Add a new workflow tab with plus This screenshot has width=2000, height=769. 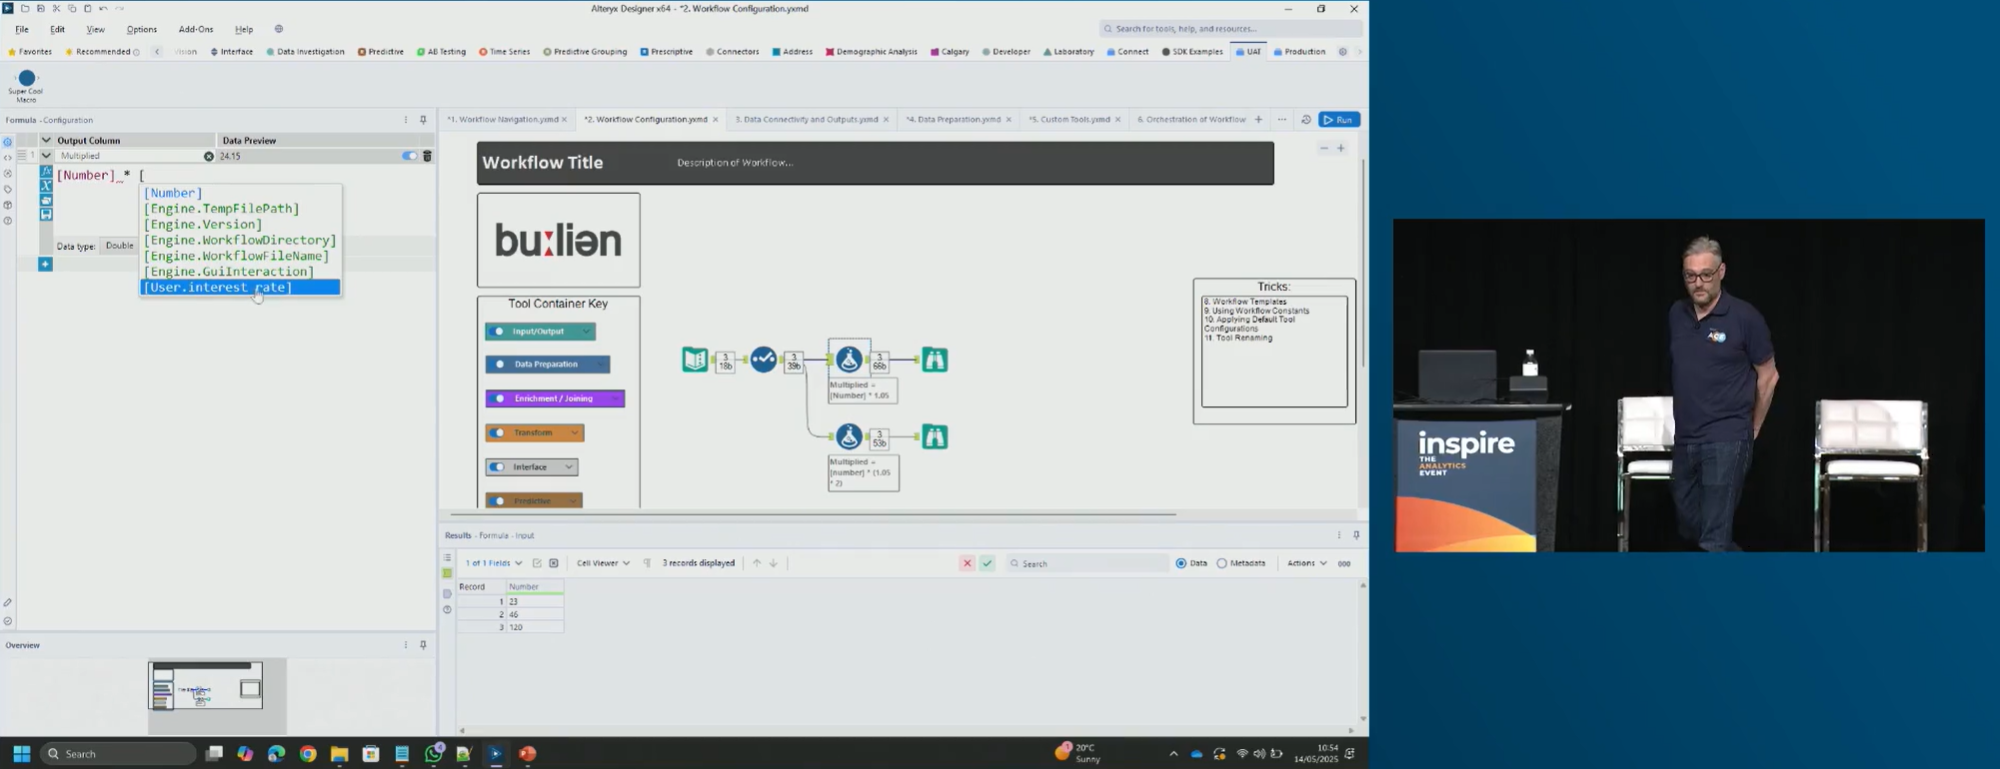[1258, 120]
